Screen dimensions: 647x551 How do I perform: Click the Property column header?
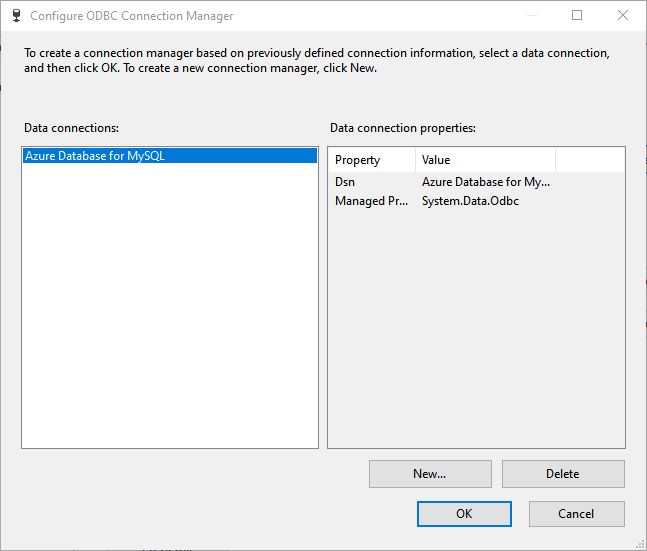370,160
